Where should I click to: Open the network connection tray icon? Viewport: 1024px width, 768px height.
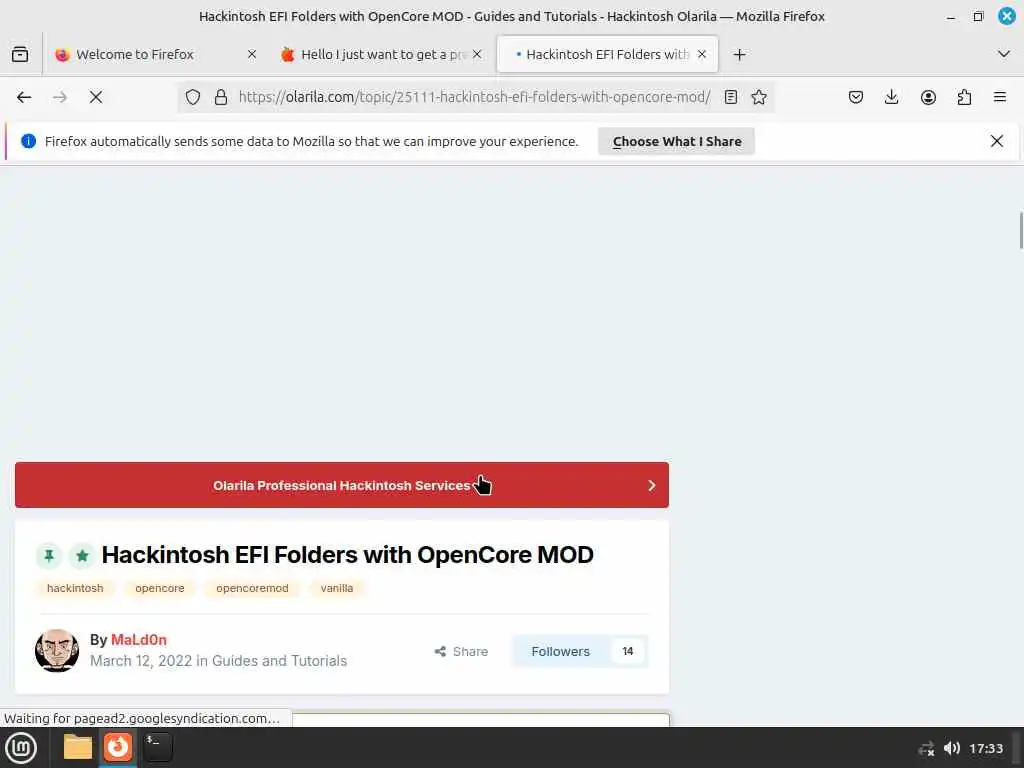[926, 748]
